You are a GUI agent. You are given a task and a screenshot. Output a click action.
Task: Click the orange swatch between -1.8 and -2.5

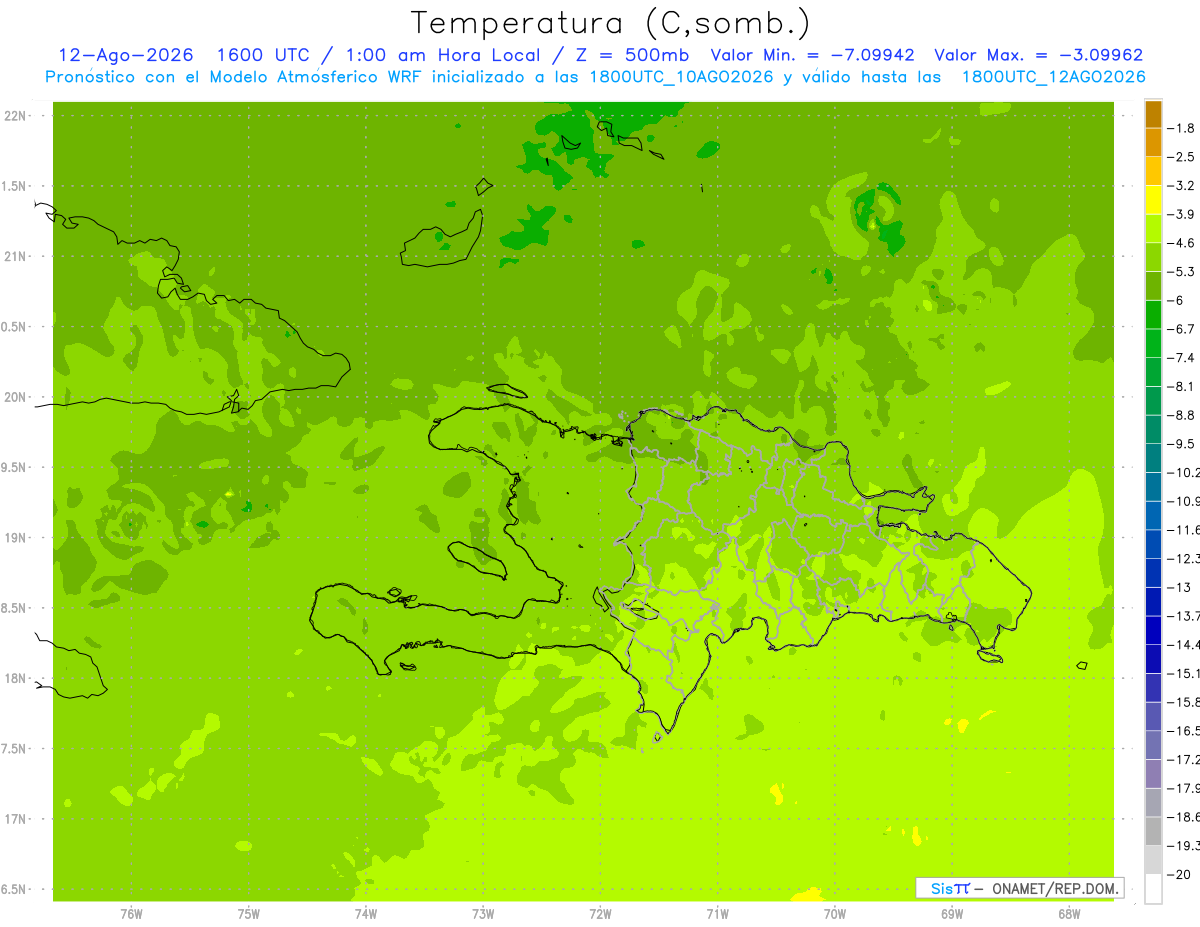point(1153,143)
